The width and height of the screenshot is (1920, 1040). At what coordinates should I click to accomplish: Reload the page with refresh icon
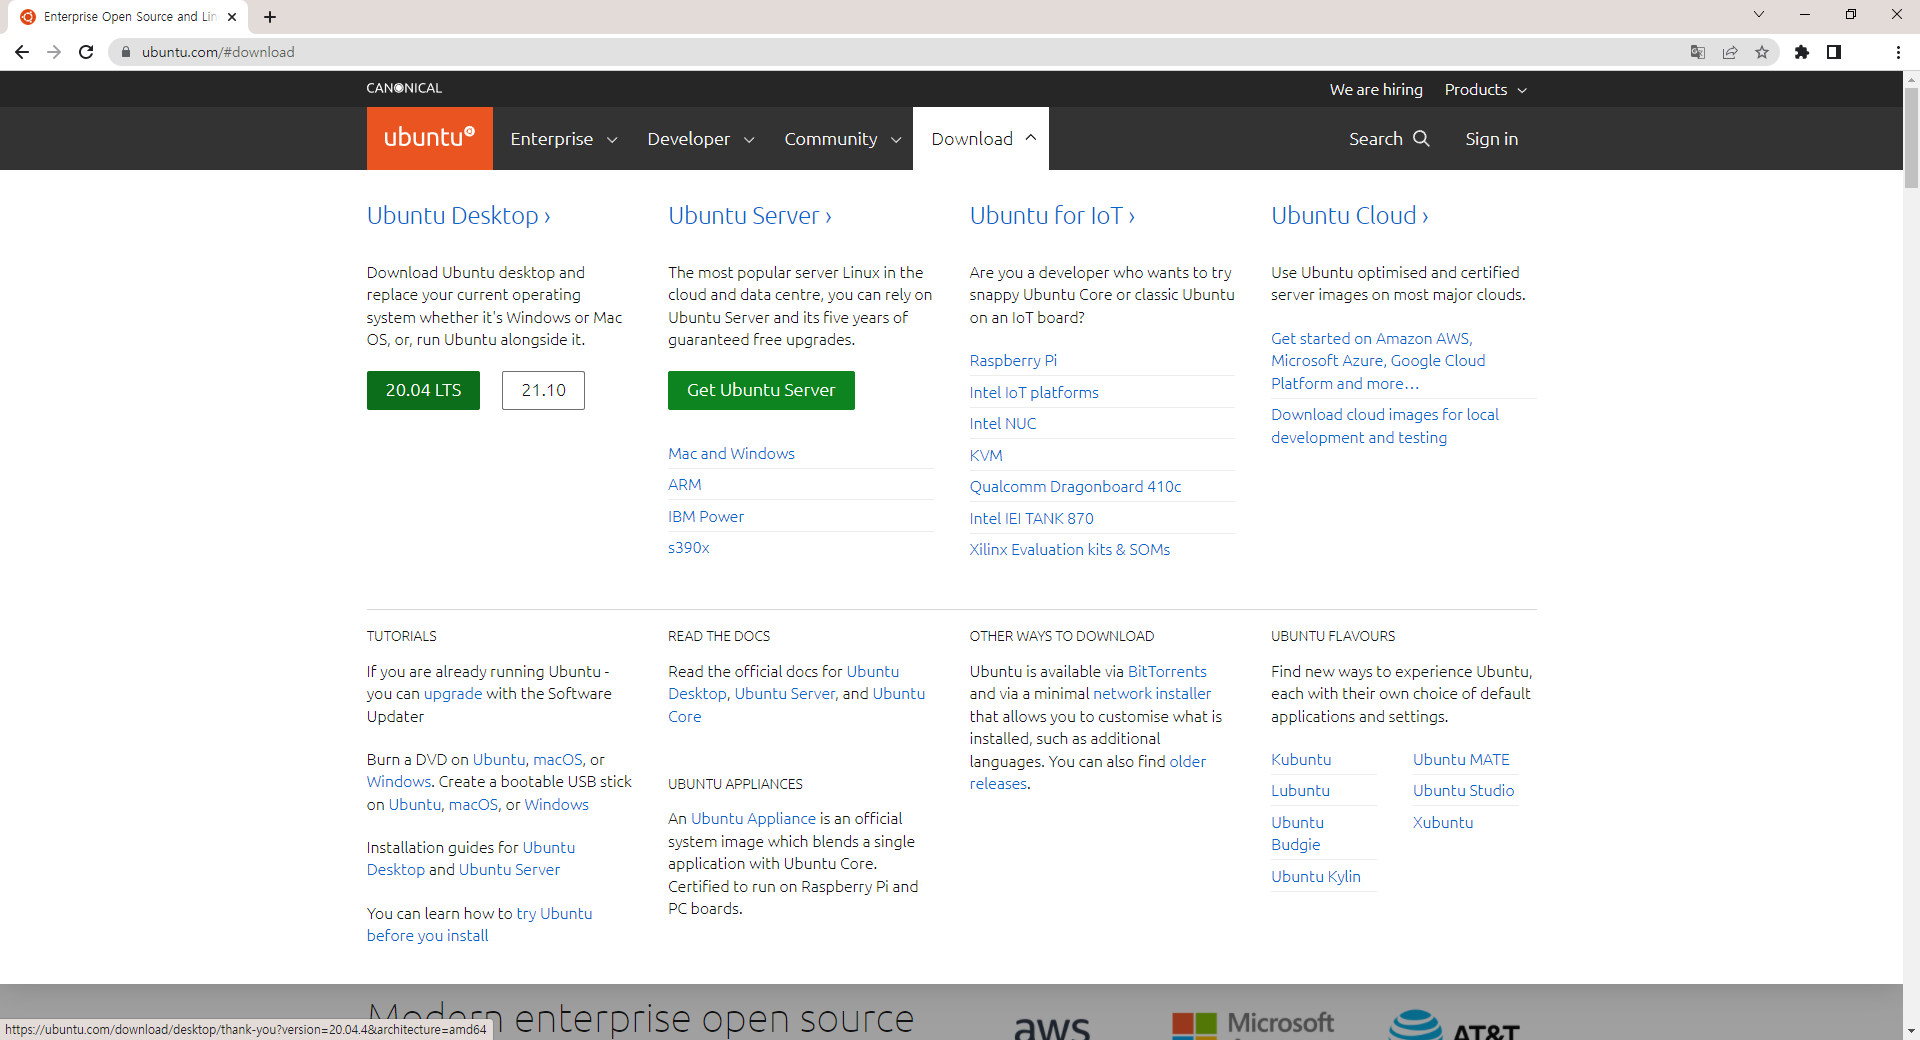[86, 52]
